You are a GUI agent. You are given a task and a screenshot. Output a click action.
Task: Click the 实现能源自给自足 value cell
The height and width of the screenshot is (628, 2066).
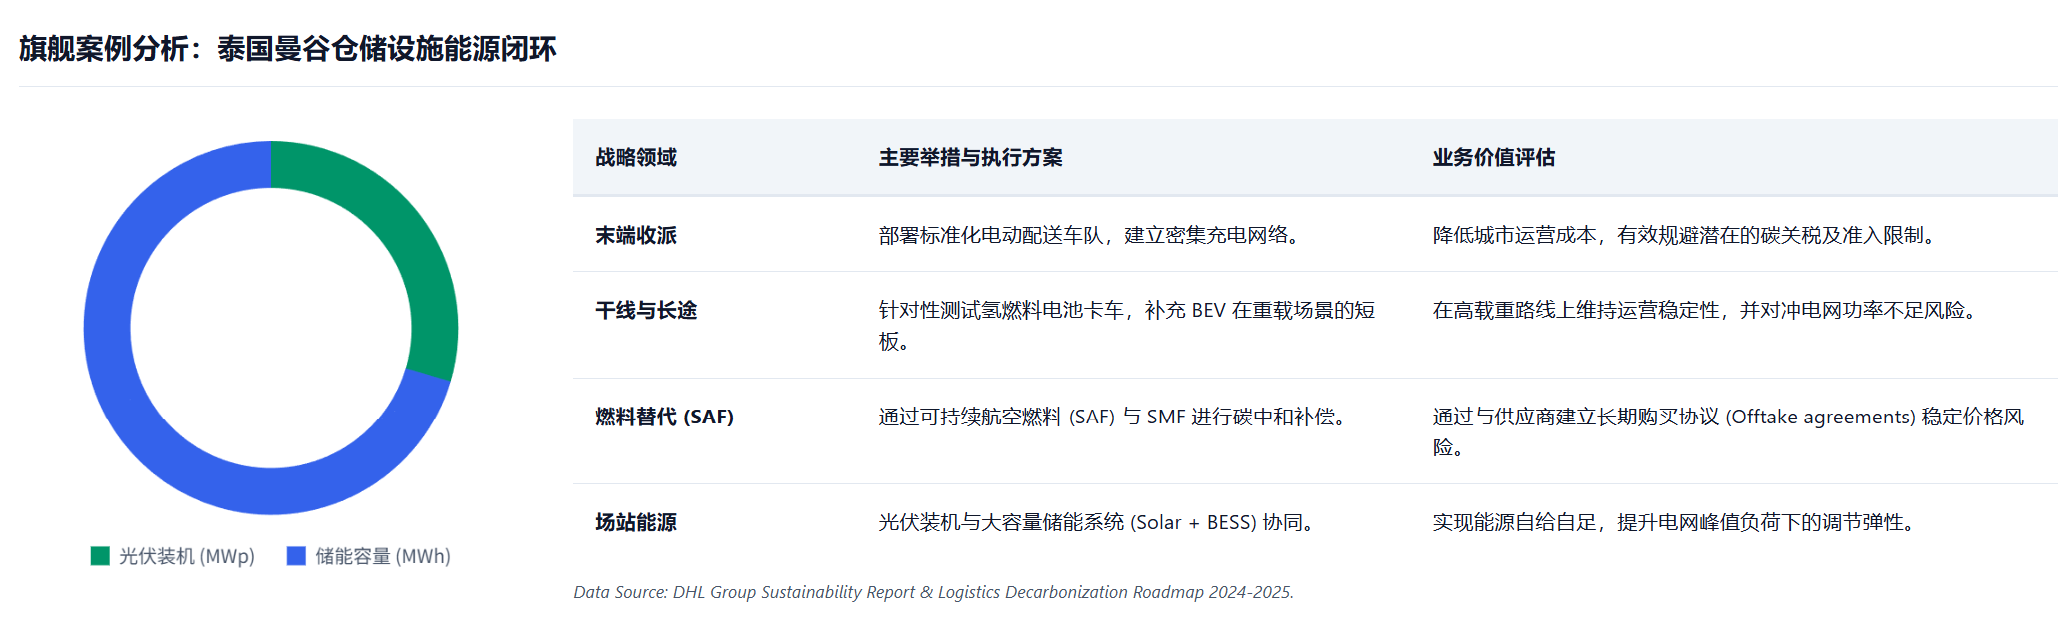click(1677, 522)
